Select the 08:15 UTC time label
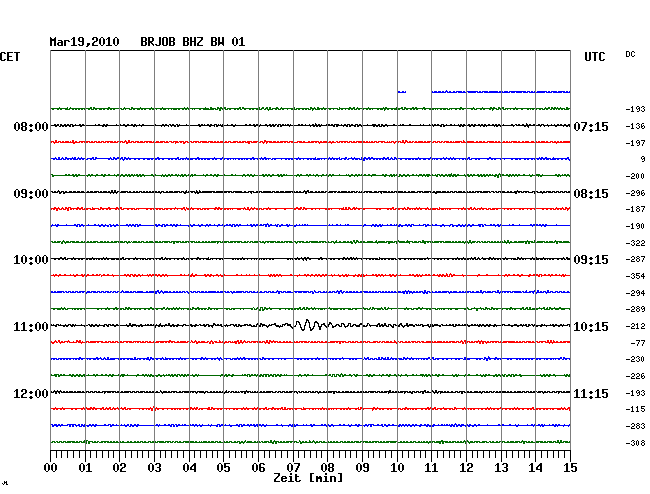Viewport: 650px width, 494px height. coord(591,194)
